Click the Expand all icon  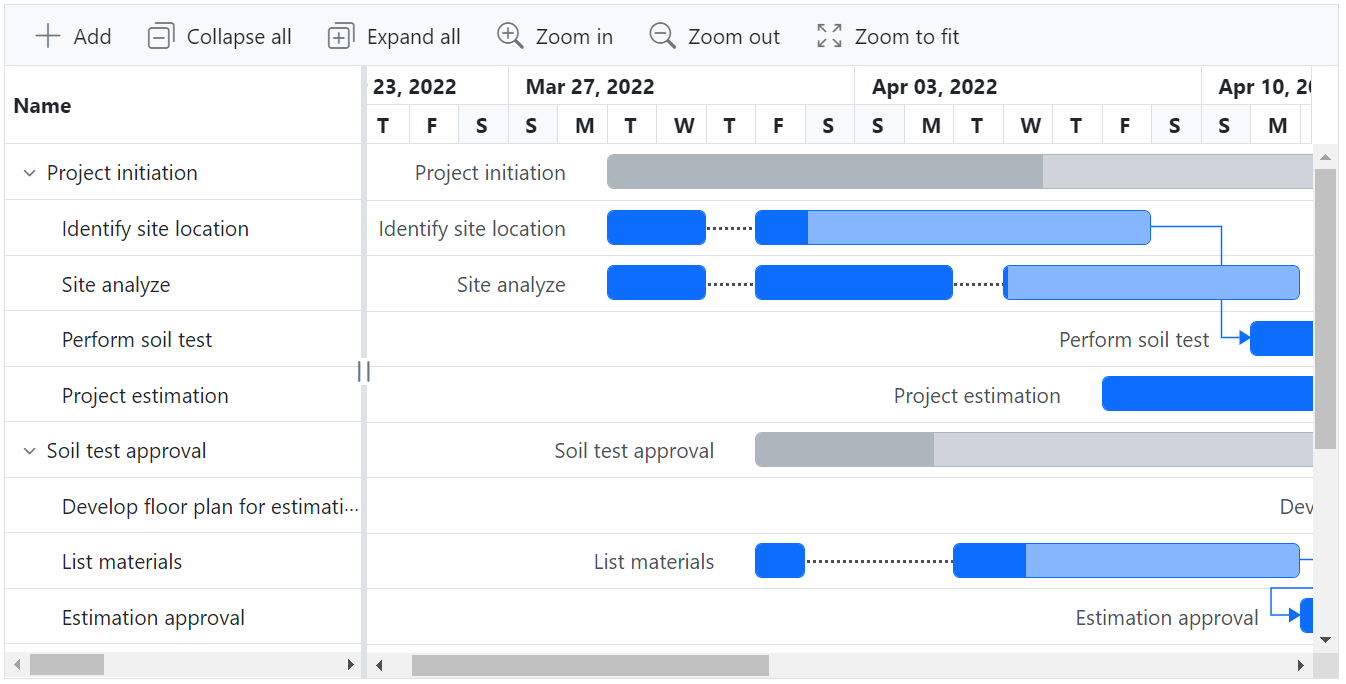340,34
